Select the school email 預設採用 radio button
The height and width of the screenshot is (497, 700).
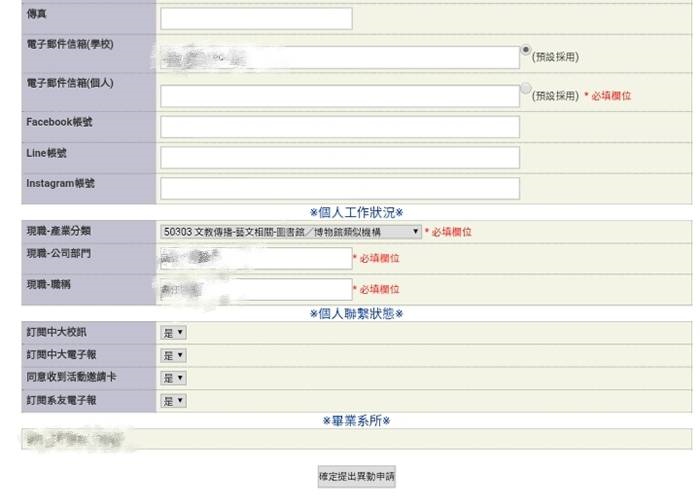coord(526,49)
